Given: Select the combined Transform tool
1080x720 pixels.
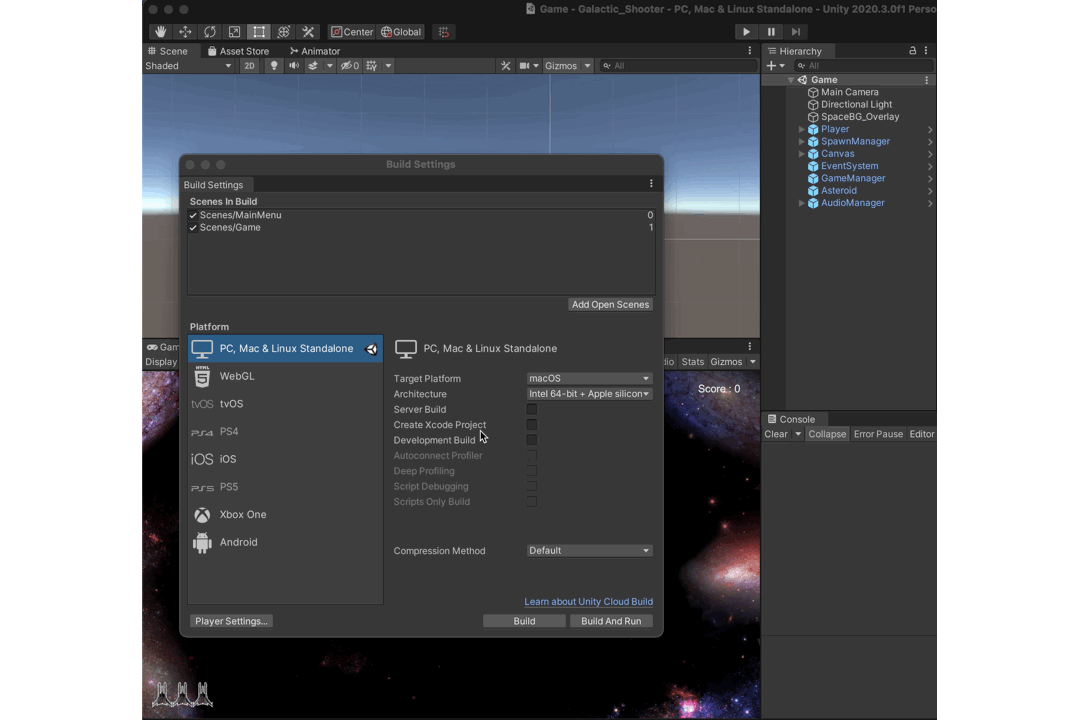Looking at the screenshot, I should [284, 32].
